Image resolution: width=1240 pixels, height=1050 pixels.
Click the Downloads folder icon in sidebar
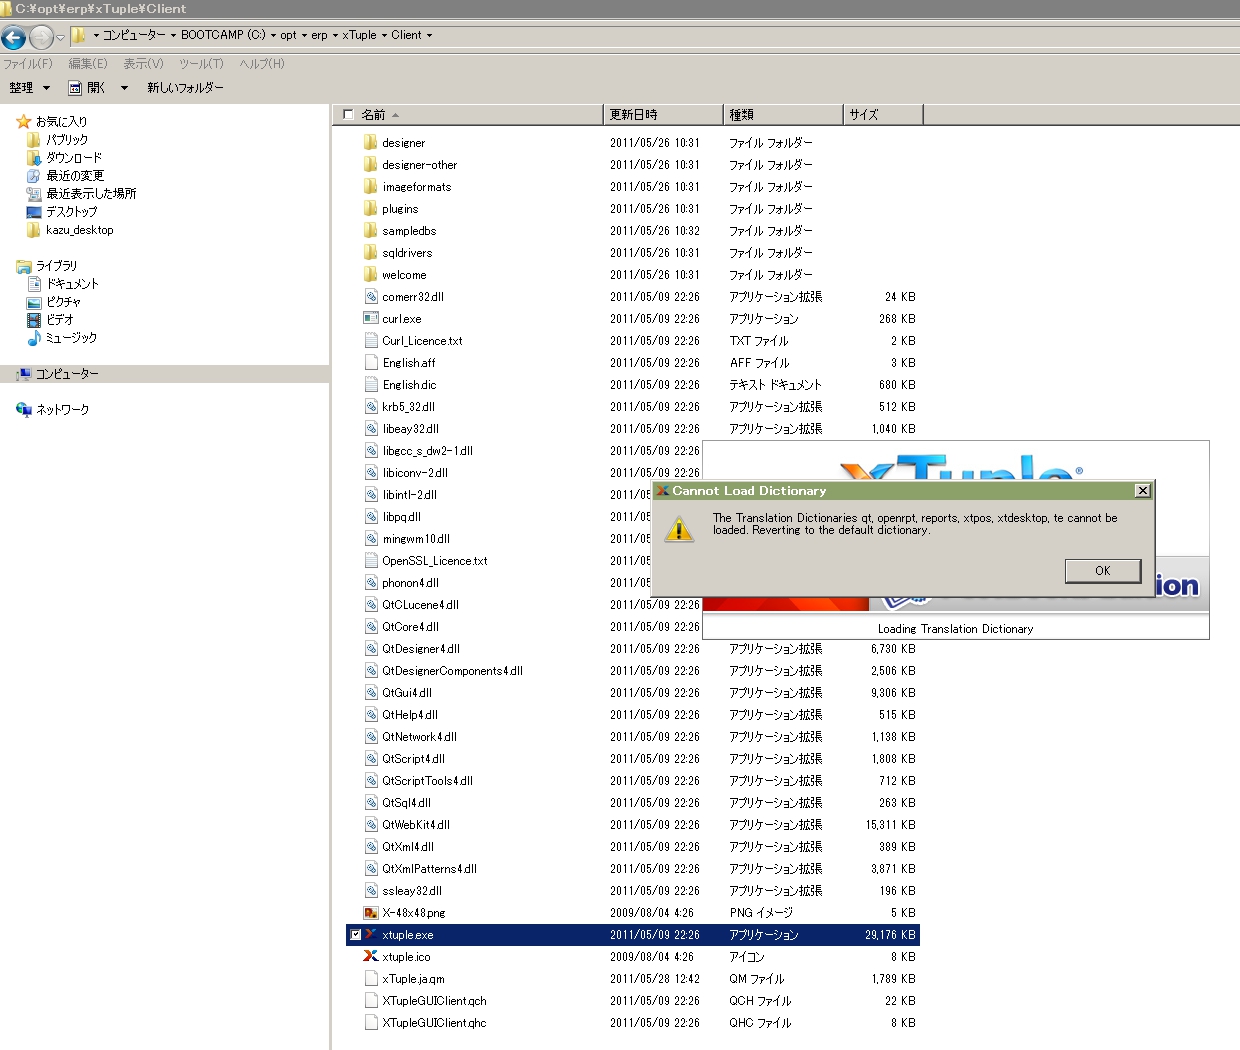(34, 158)
